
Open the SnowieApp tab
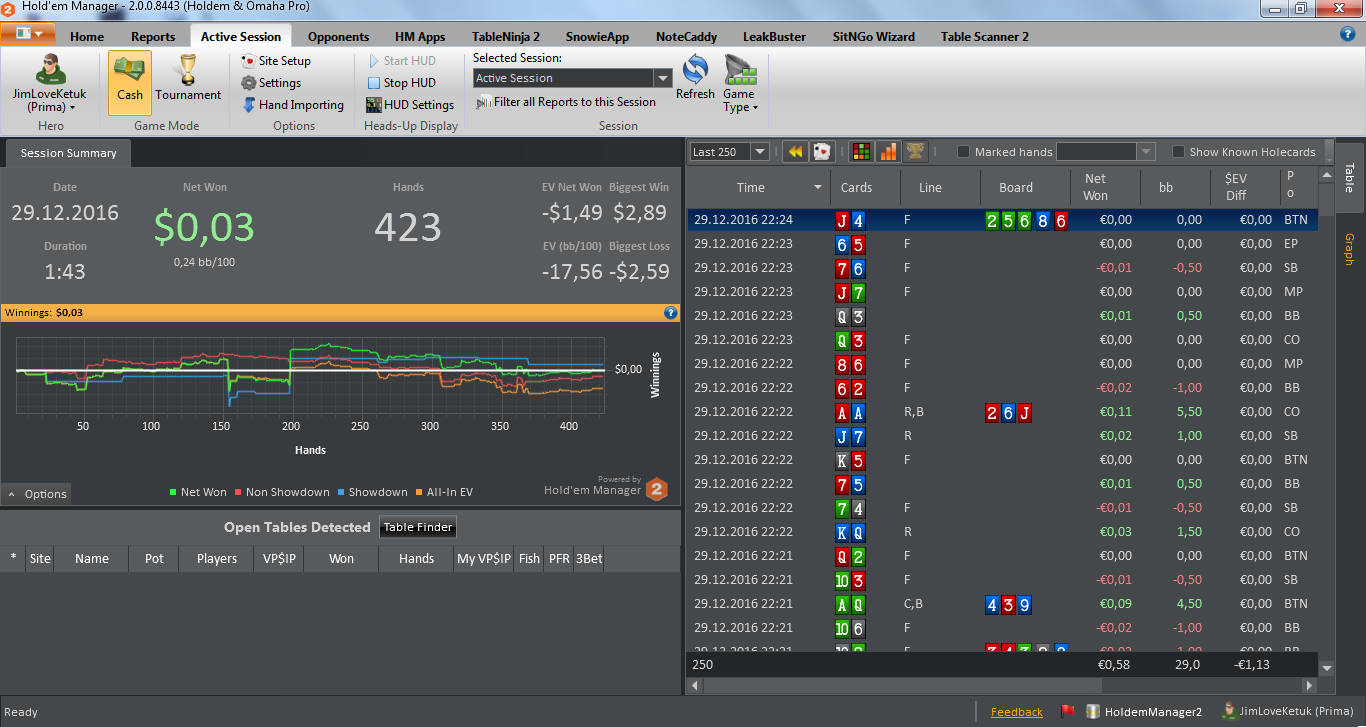click(x=597, y=36)
